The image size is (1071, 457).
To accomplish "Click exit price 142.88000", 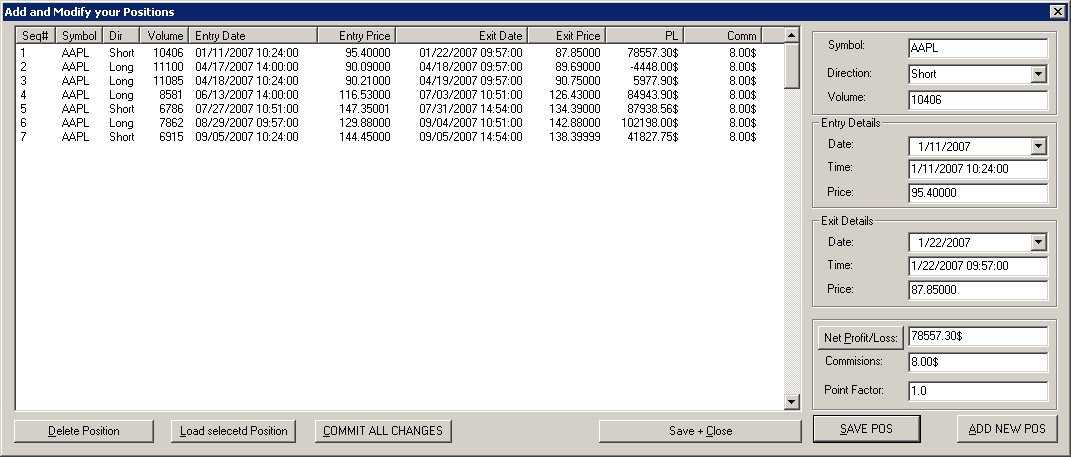I will [575, 123].
